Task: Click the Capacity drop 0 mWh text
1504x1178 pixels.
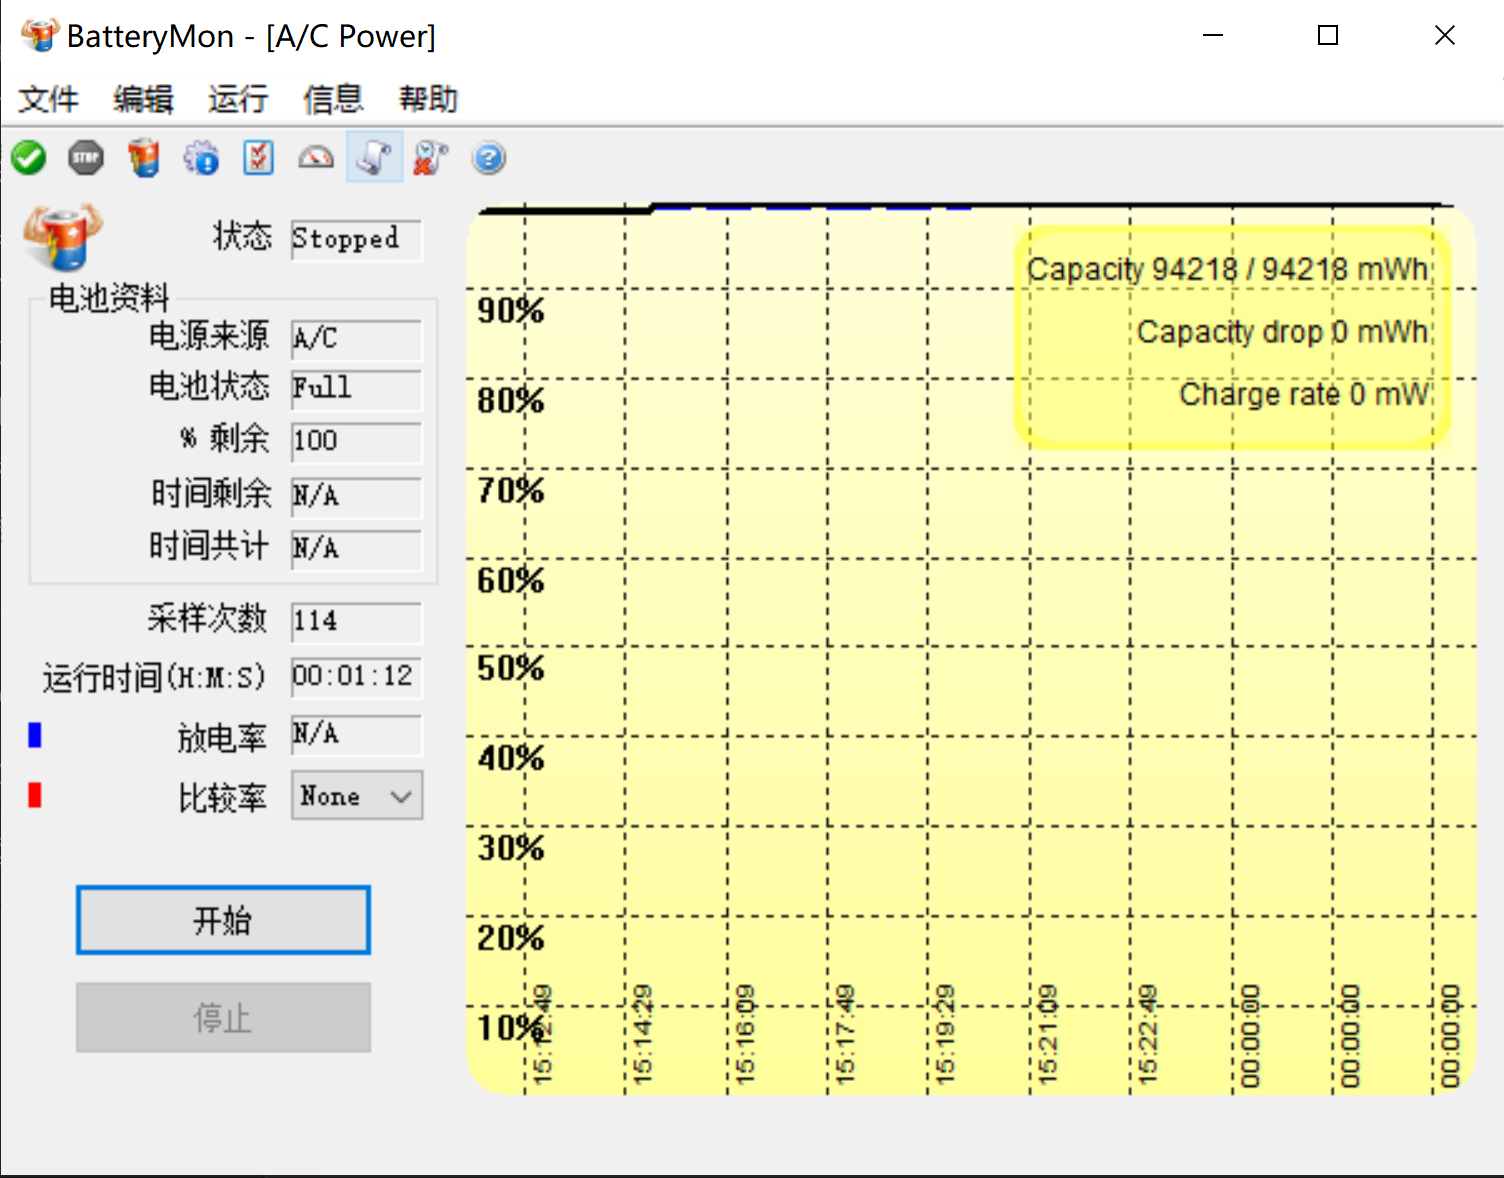Action: point(1283,331)
